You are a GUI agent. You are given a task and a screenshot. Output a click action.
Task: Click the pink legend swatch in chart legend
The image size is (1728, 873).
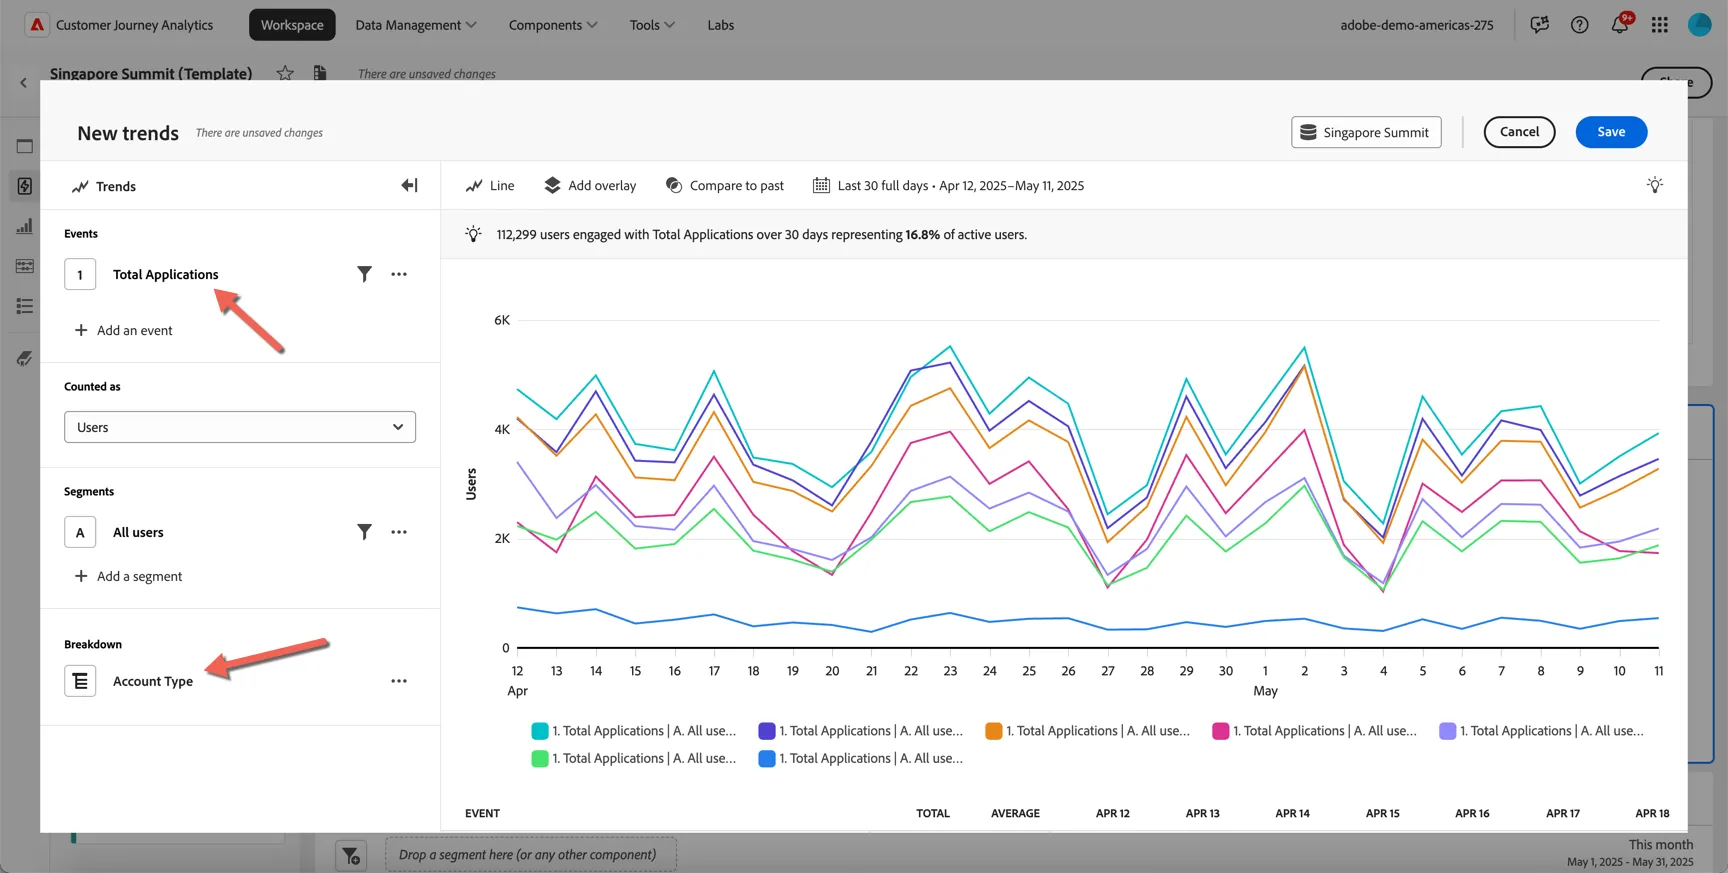pos(1220,731)
